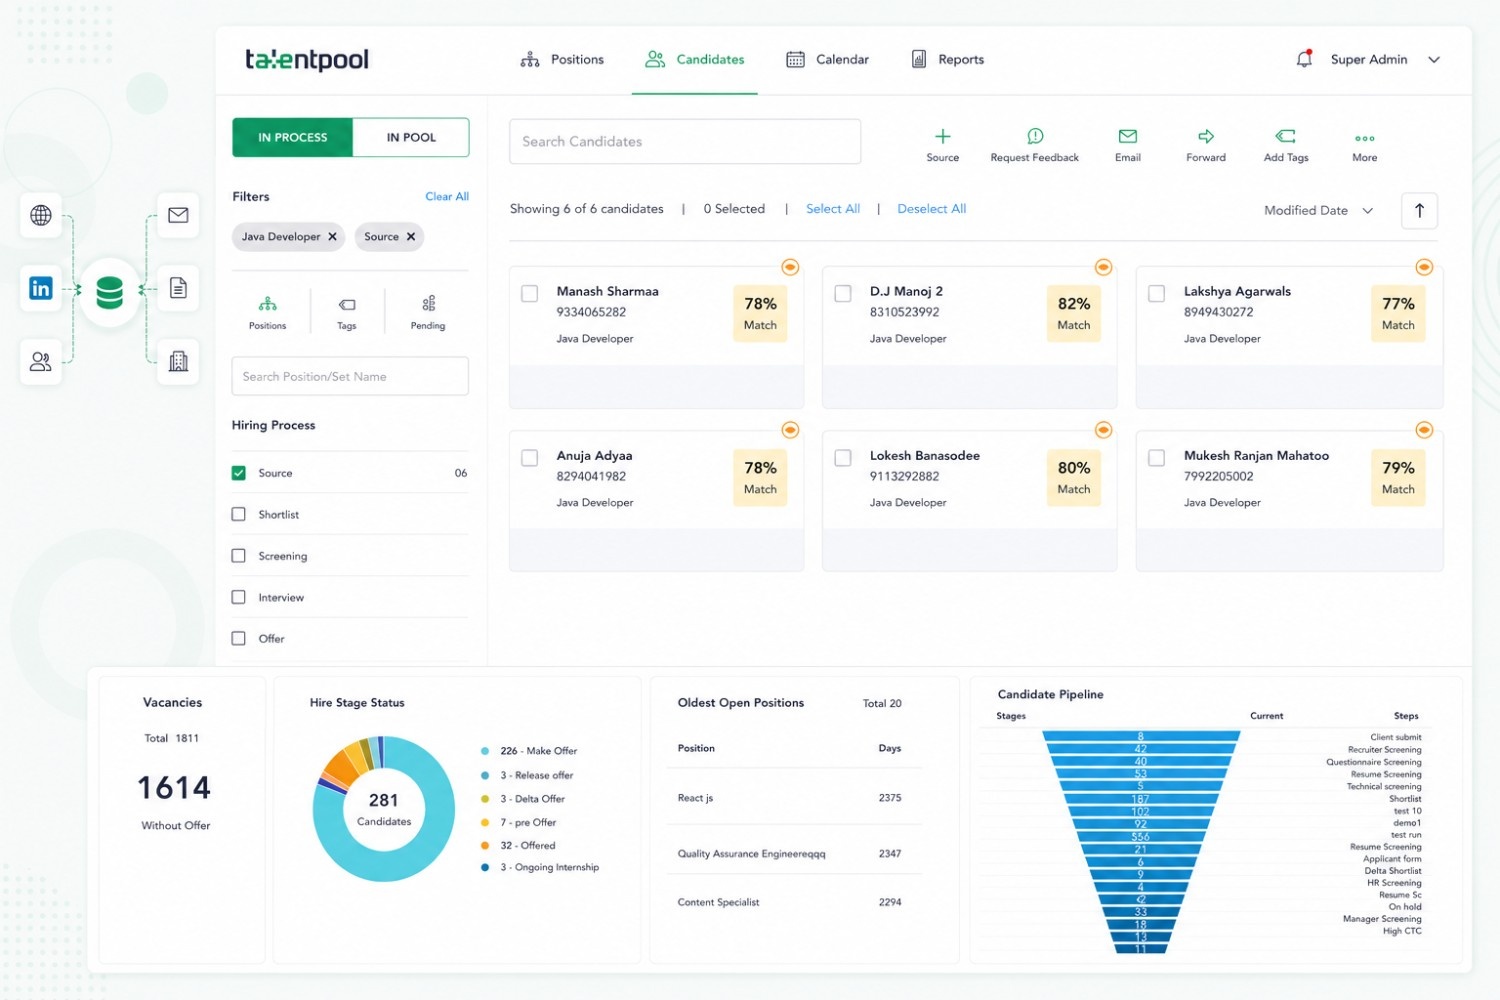Click the Ongoing Internship legend dot
The width and height of the screenshot is (1500, 1000).
[485, 867]
